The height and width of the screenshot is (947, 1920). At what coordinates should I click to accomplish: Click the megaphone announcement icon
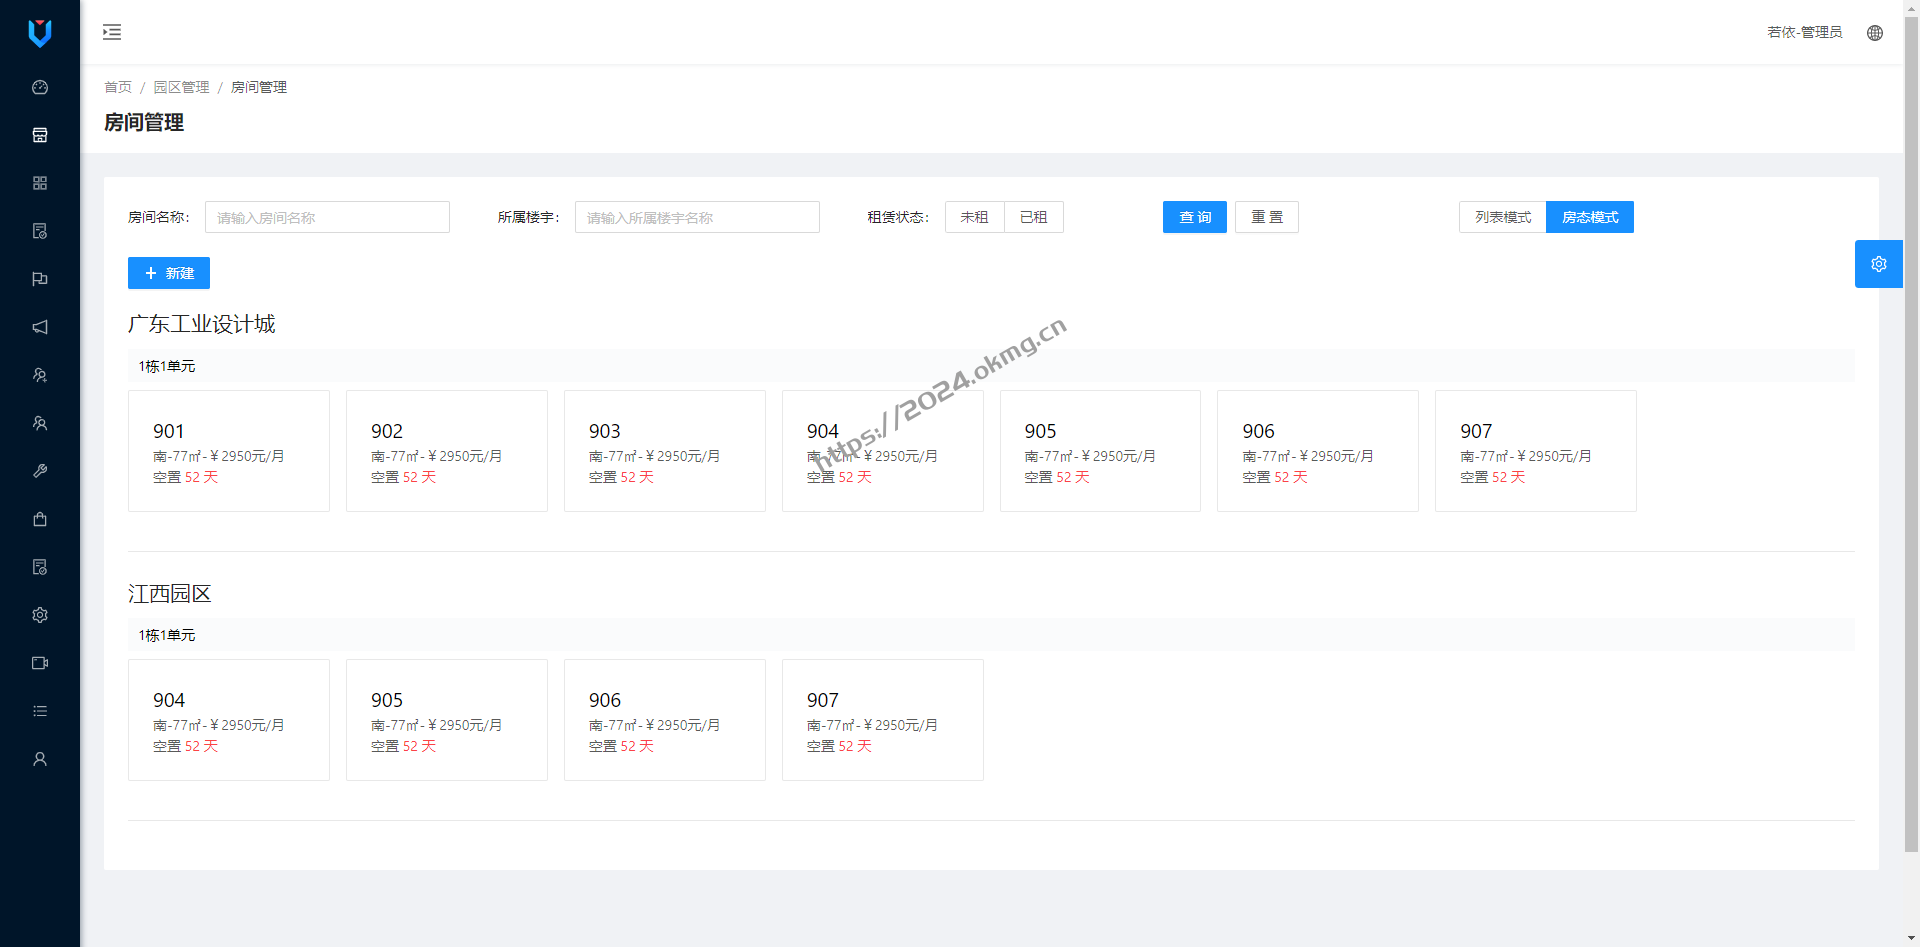coord(40,327)
